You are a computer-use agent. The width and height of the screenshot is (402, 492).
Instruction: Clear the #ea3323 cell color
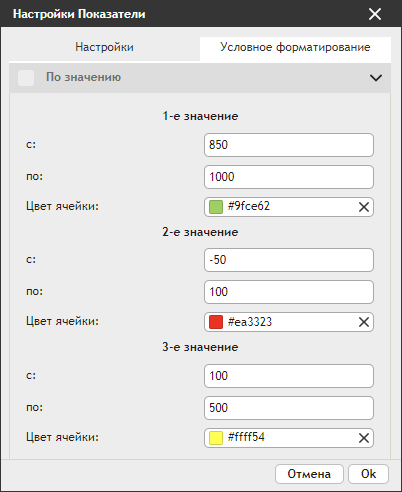coord(364,322)
